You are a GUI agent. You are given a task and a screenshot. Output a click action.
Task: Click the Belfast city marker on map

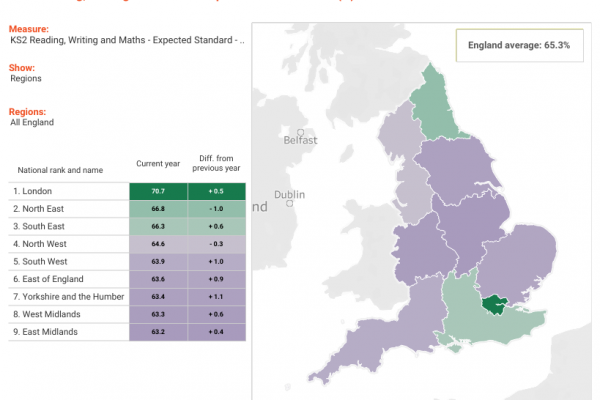click(300, 131)
